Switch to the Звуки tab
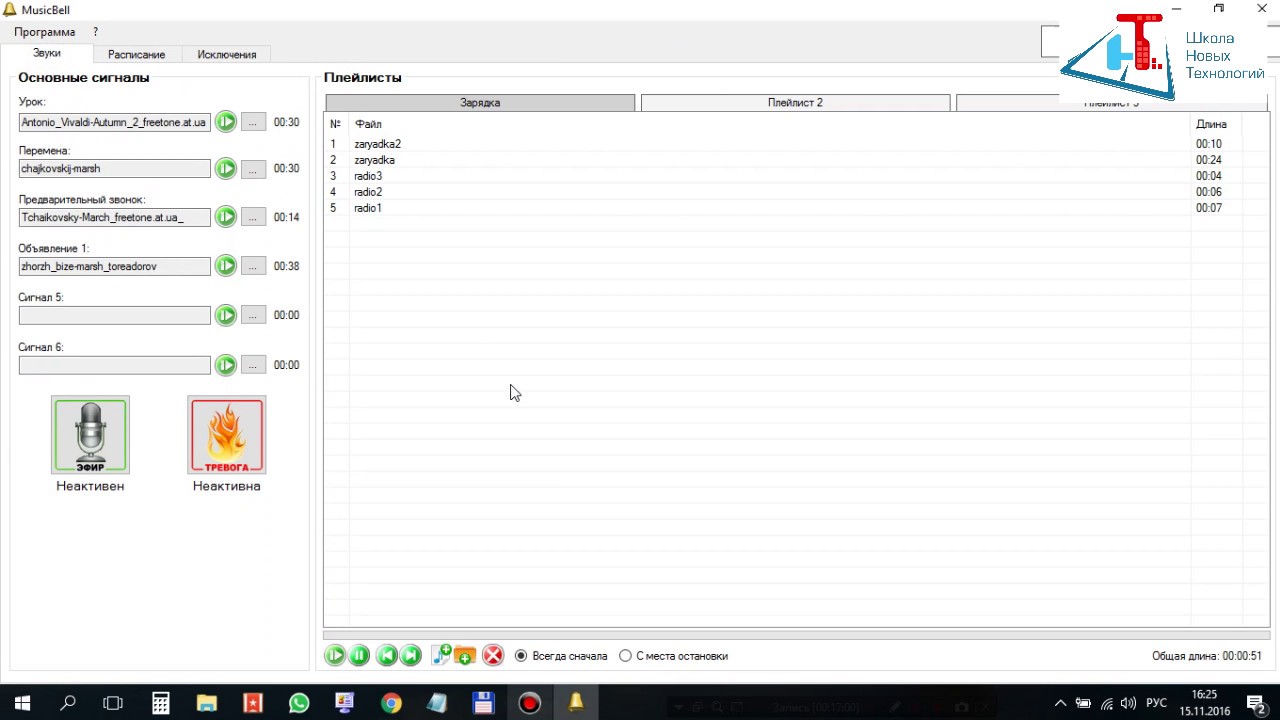The width and height of the screenshot is (1280, 720). [x=47, y=54]
